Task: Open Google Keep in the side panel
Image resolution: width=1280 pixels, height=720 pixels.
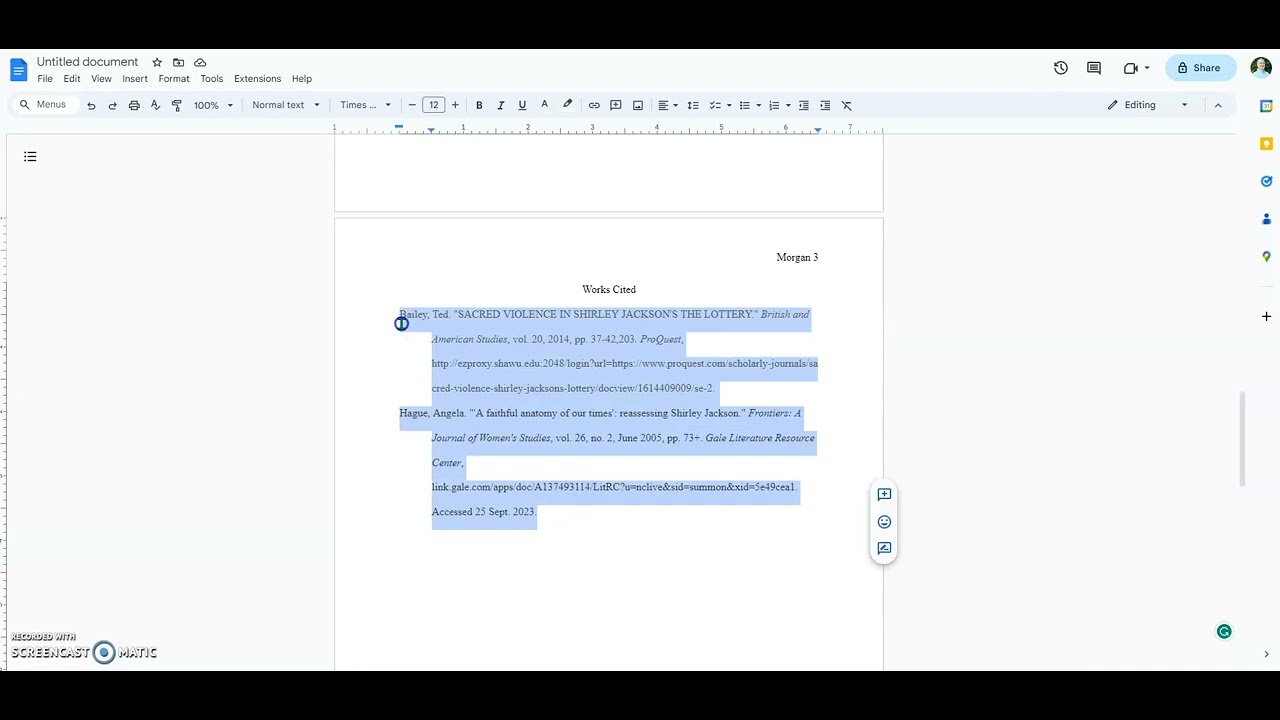Action: click(1266, 144)
